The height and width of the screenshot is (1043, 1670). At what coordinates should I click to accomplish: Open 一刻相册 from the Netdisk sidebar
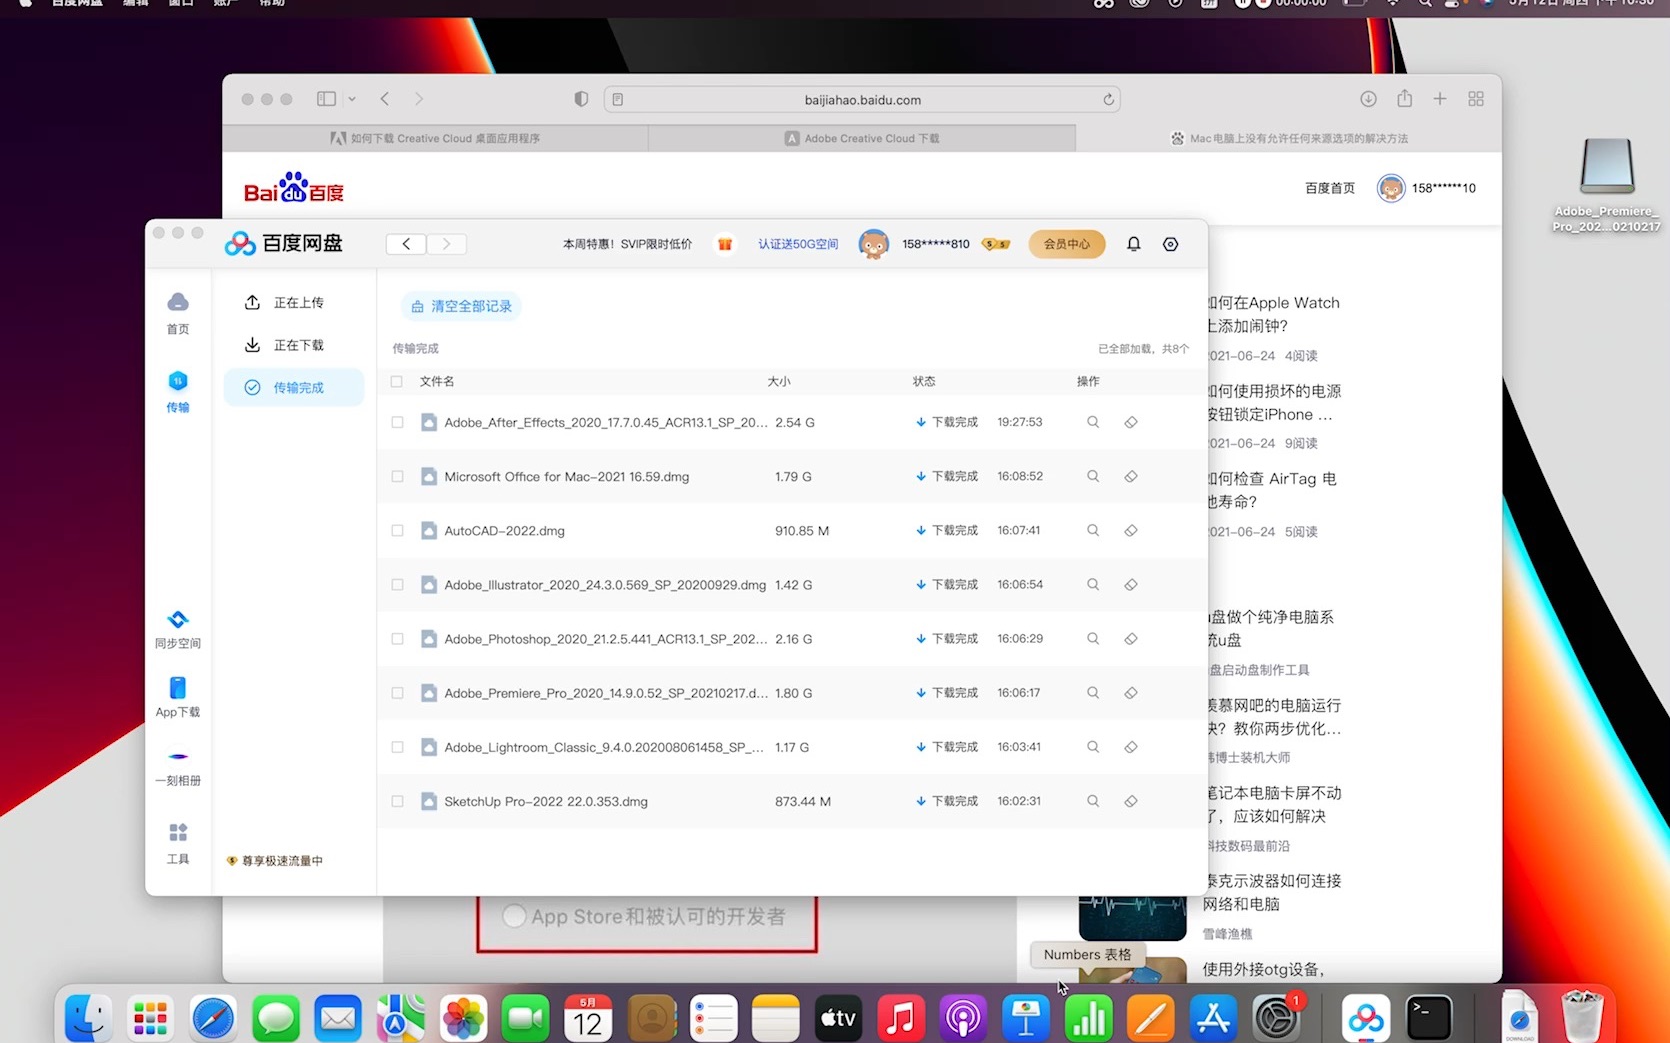[x=177, y=767]
